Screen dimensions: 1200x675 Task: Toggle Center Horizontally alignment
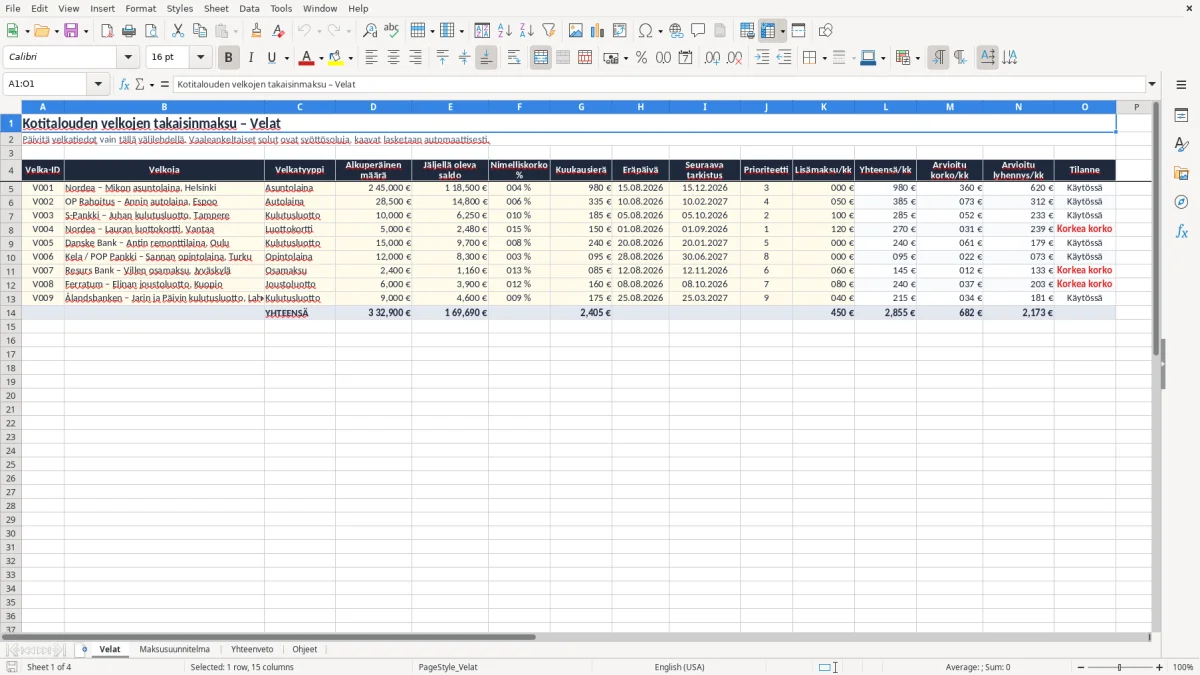(393, 58)
